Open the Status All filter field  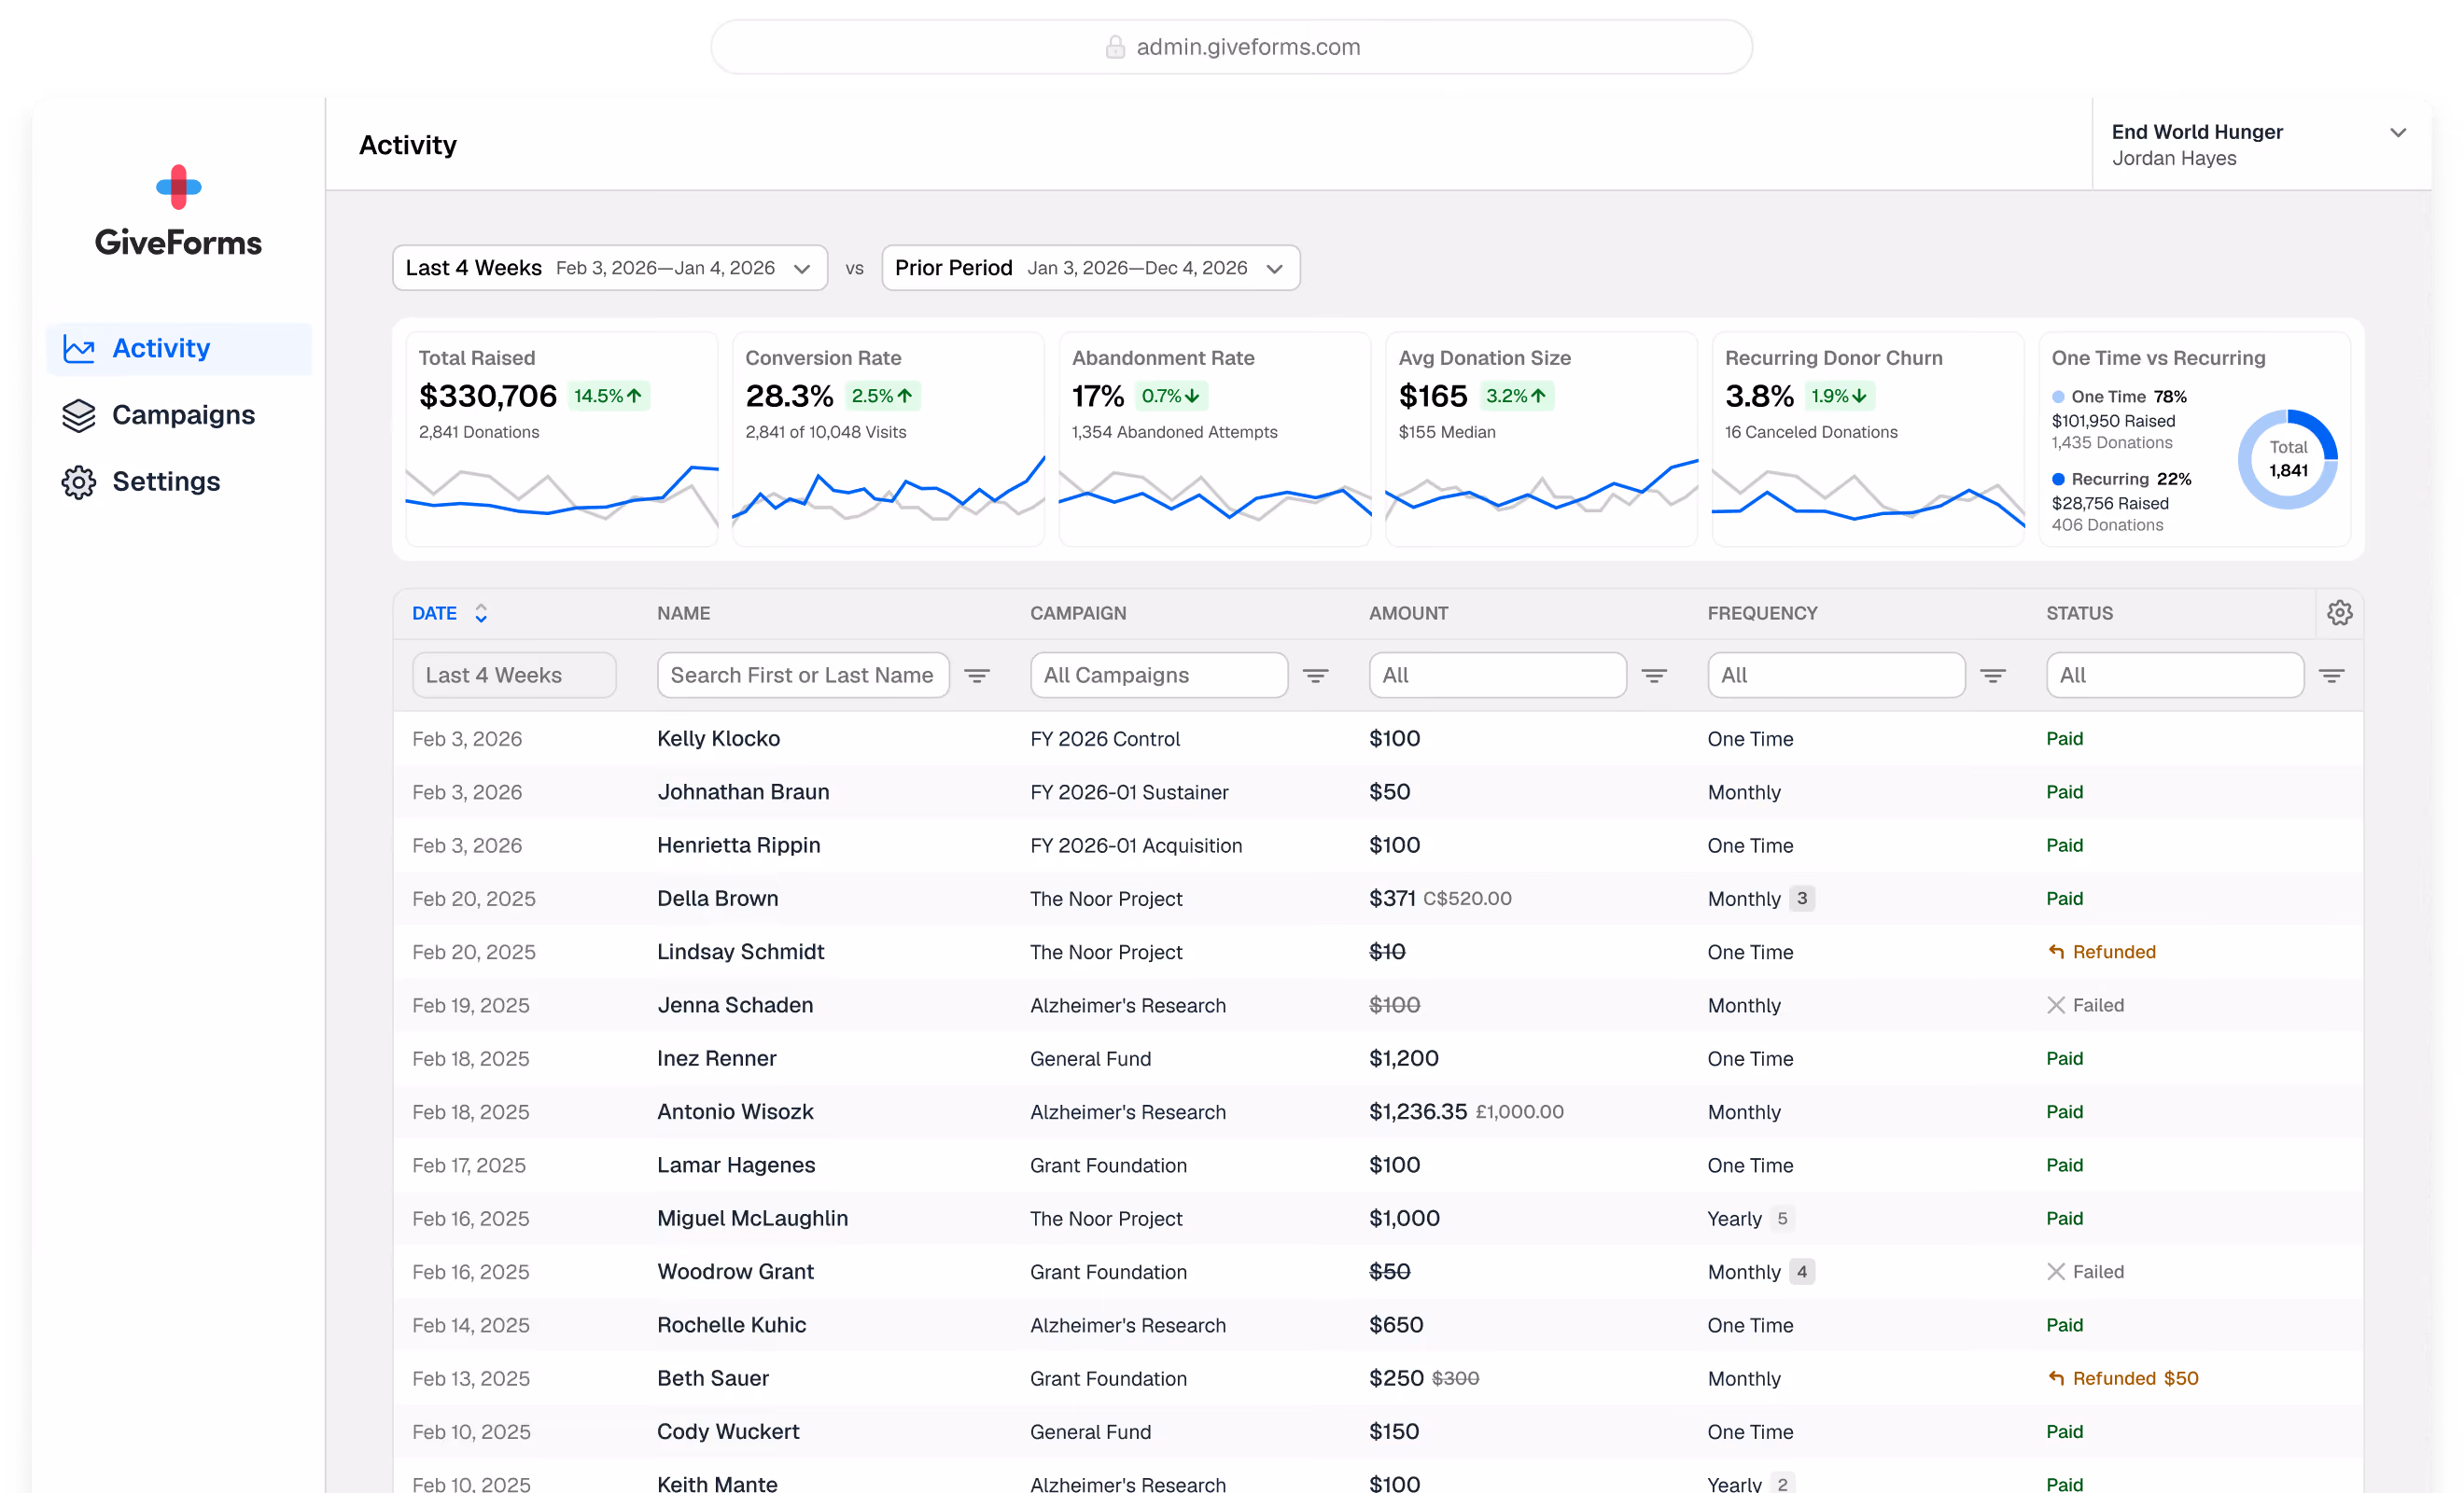2175,676
